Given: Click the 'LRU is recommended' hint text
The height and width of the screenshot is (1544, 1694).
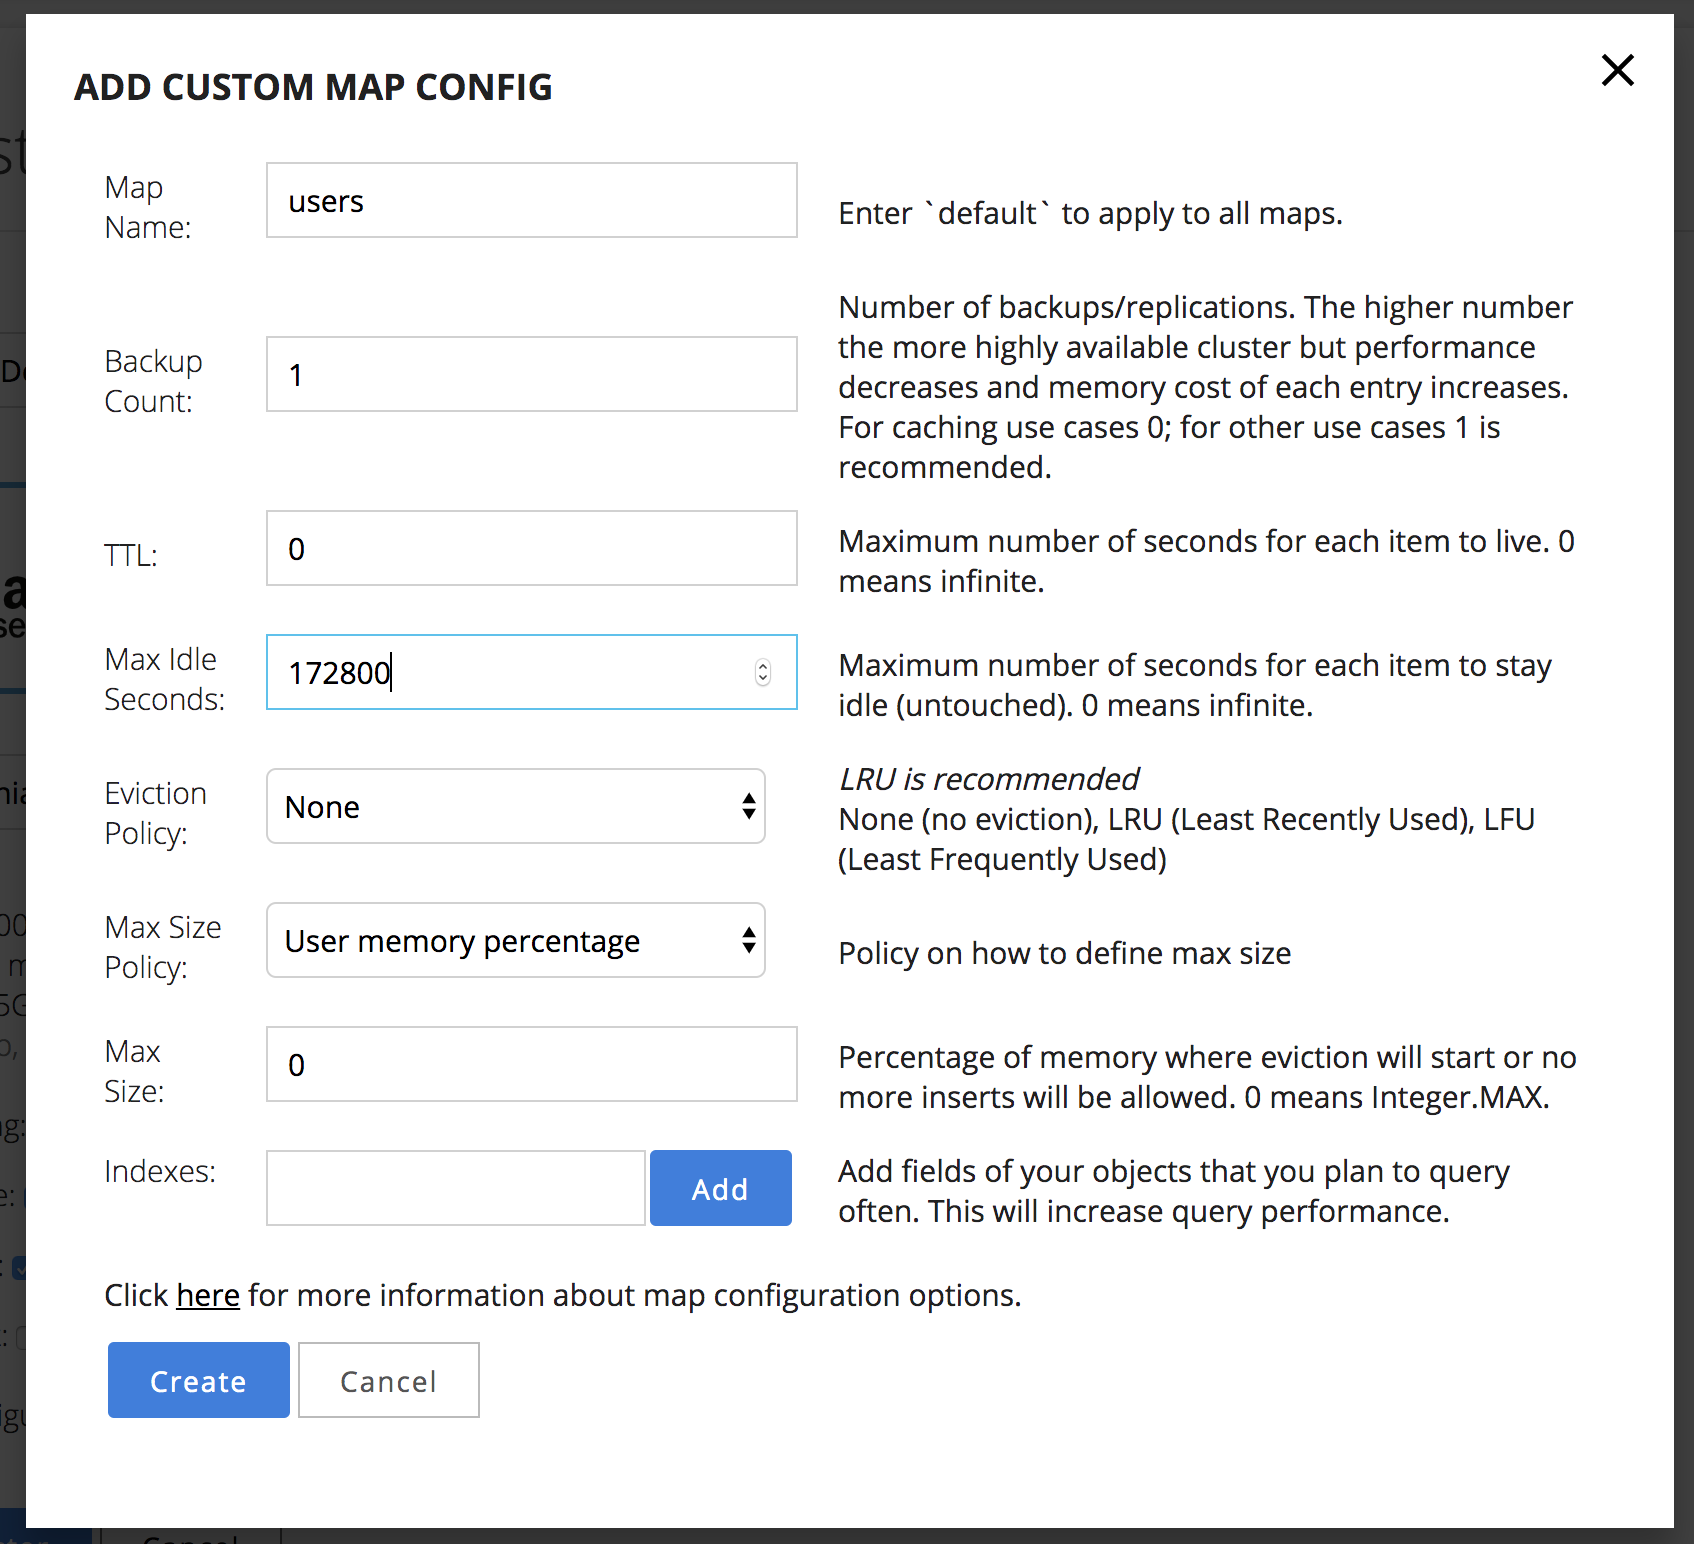Looking at the screenshot, I should pyautogui.click(x=988, y=779).
